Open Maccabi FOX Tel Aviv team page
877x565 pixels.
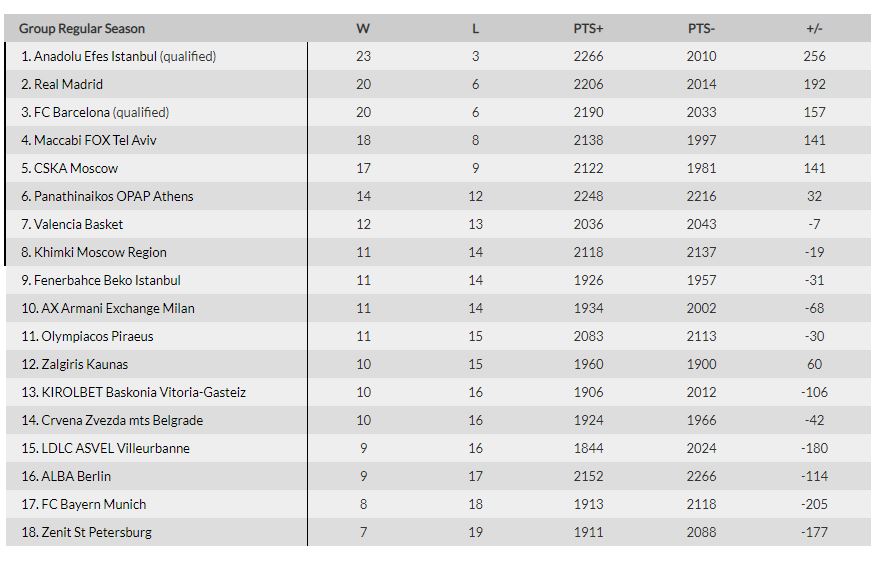point(95,141)
